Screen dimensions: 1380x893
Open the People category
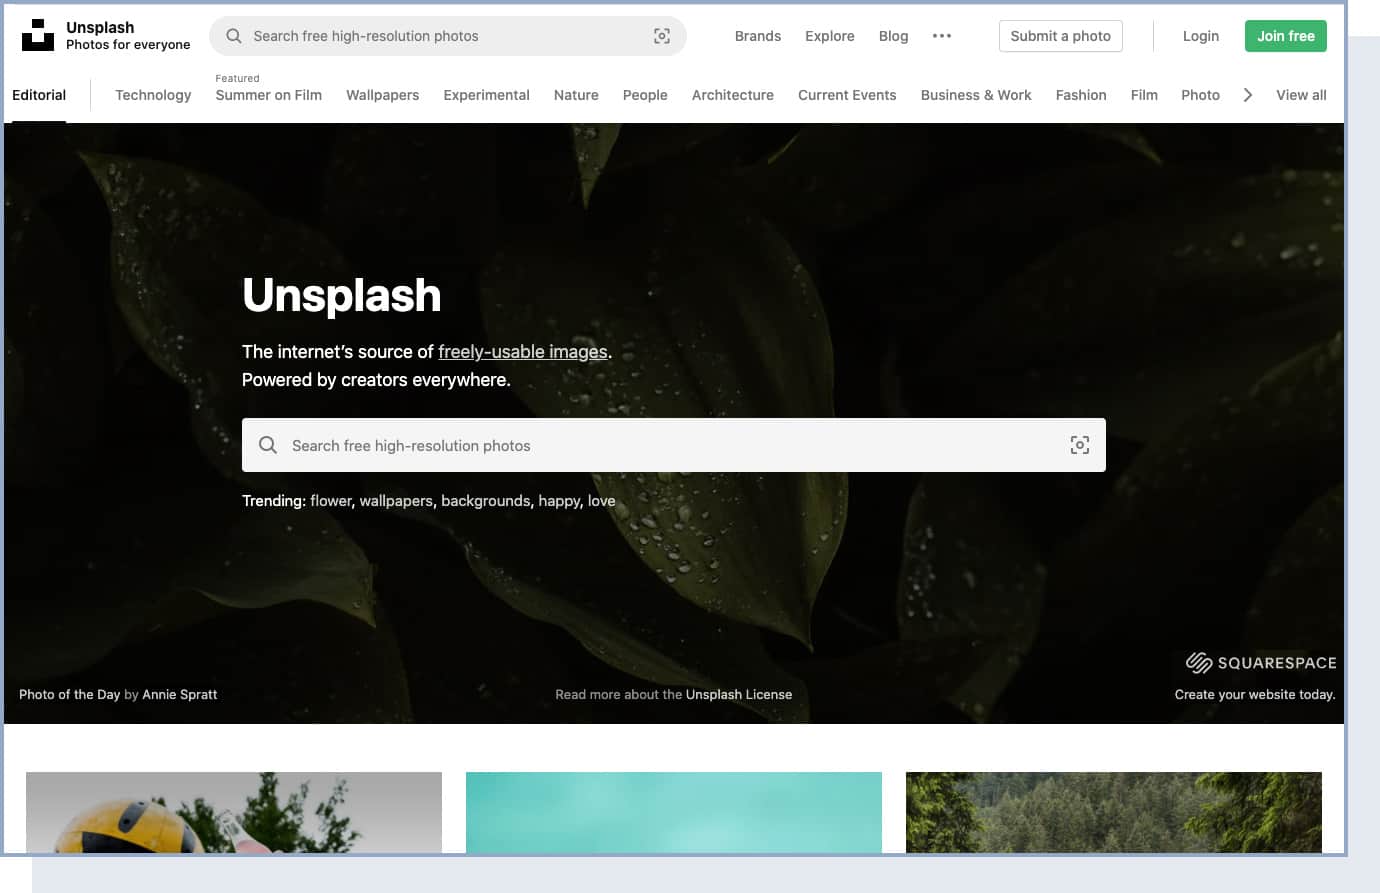pos(645,95)
